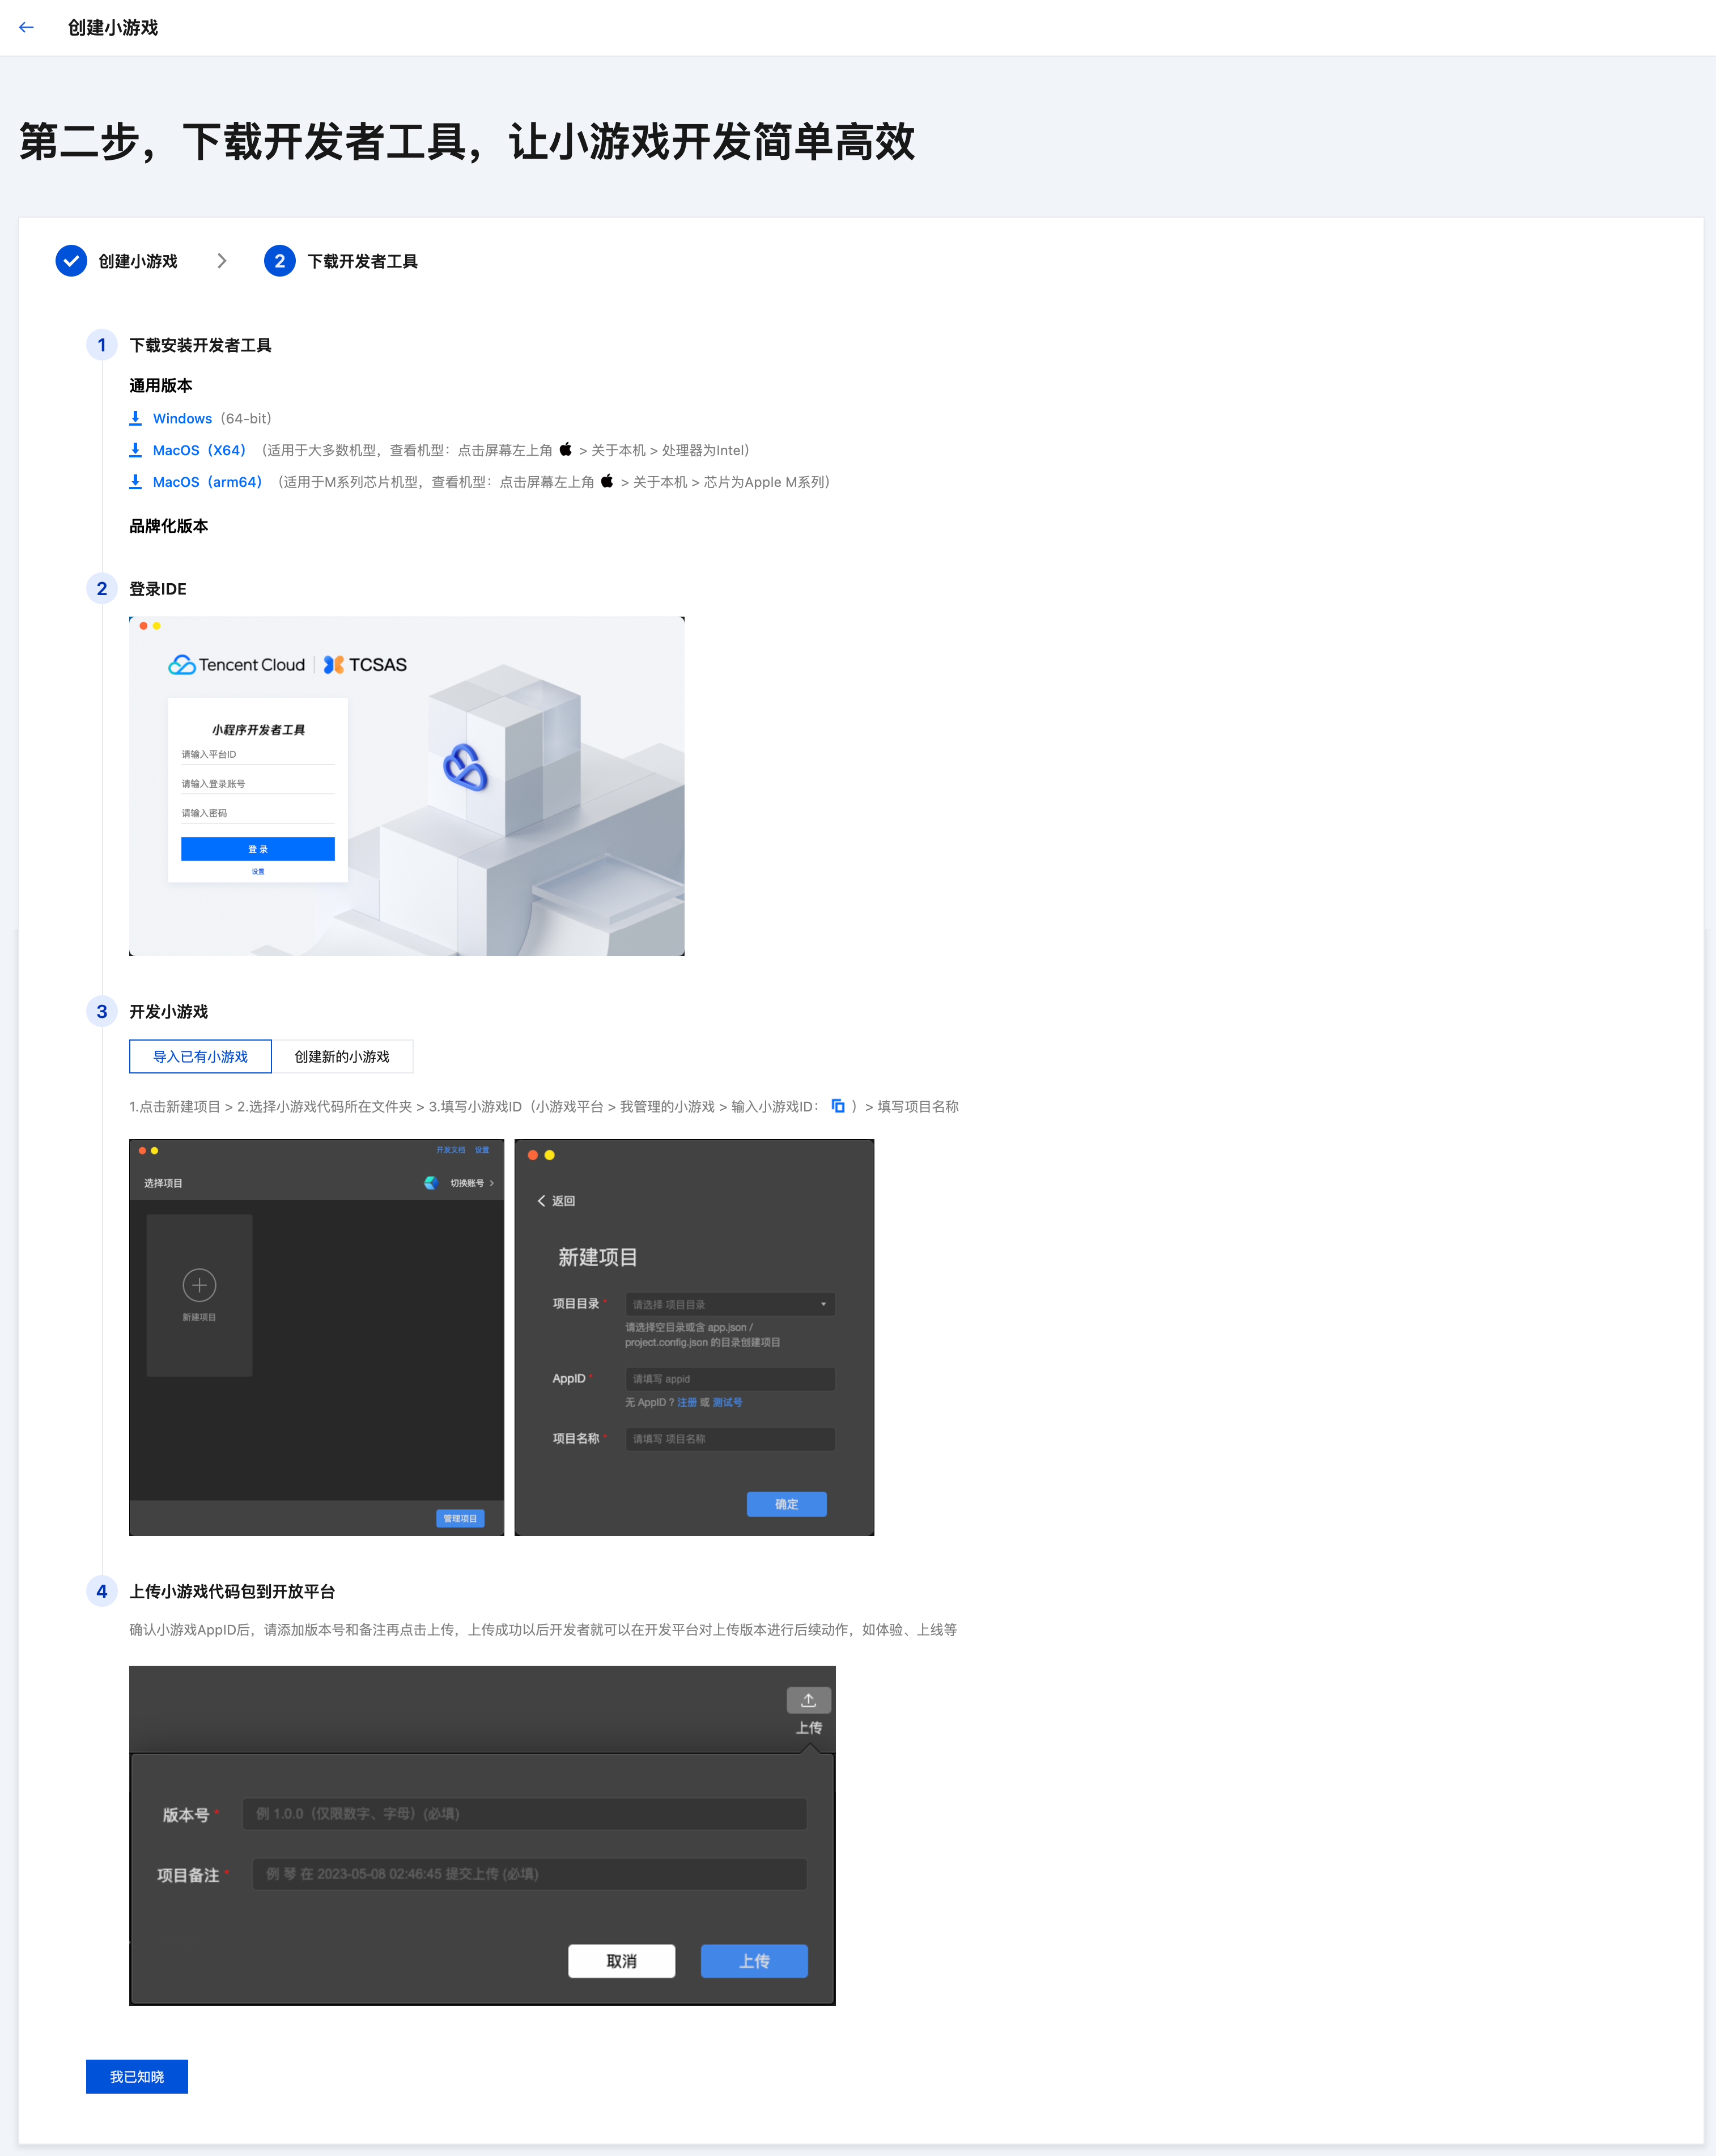This screenshot has width=1716, height=2156.
Task: Click the 新建项目 dialog preview image
Action: click(x=694, y=1337)
